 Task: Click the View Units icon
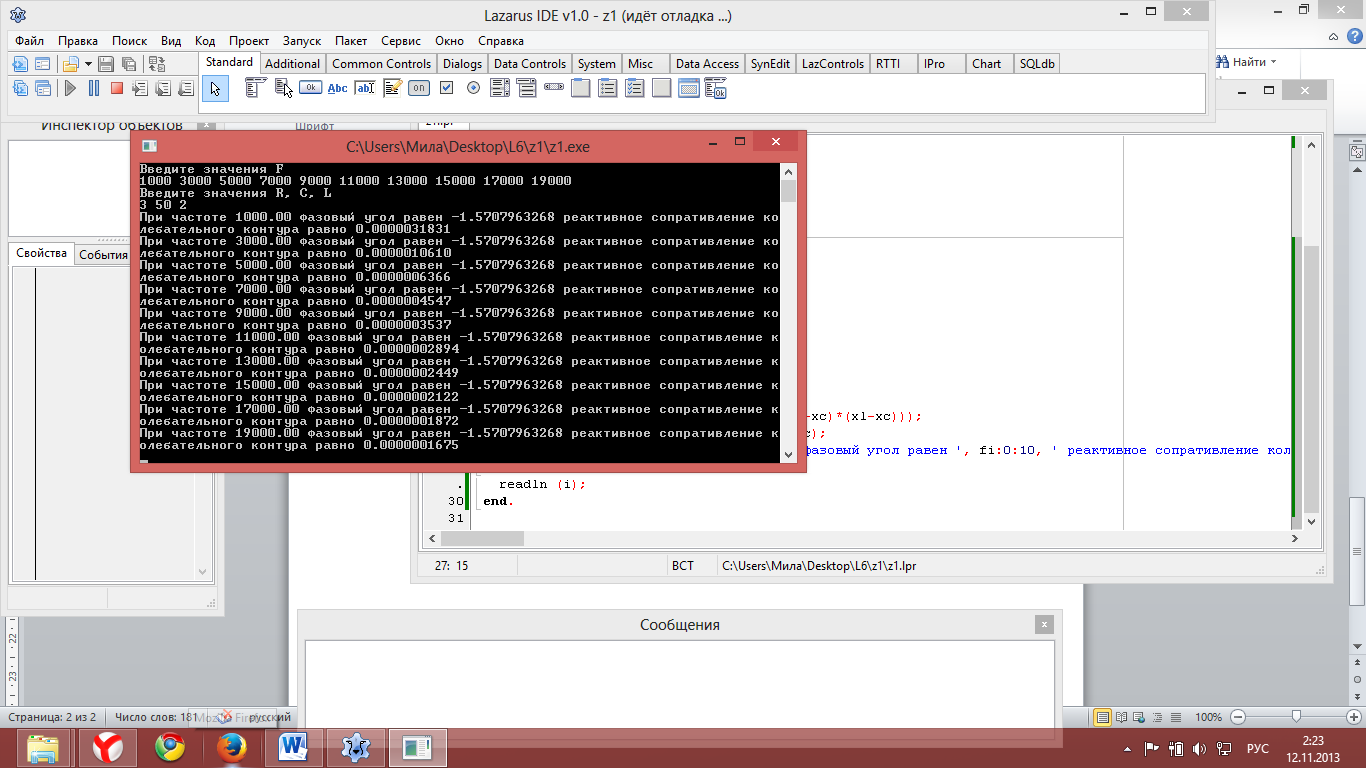(19, 88)
